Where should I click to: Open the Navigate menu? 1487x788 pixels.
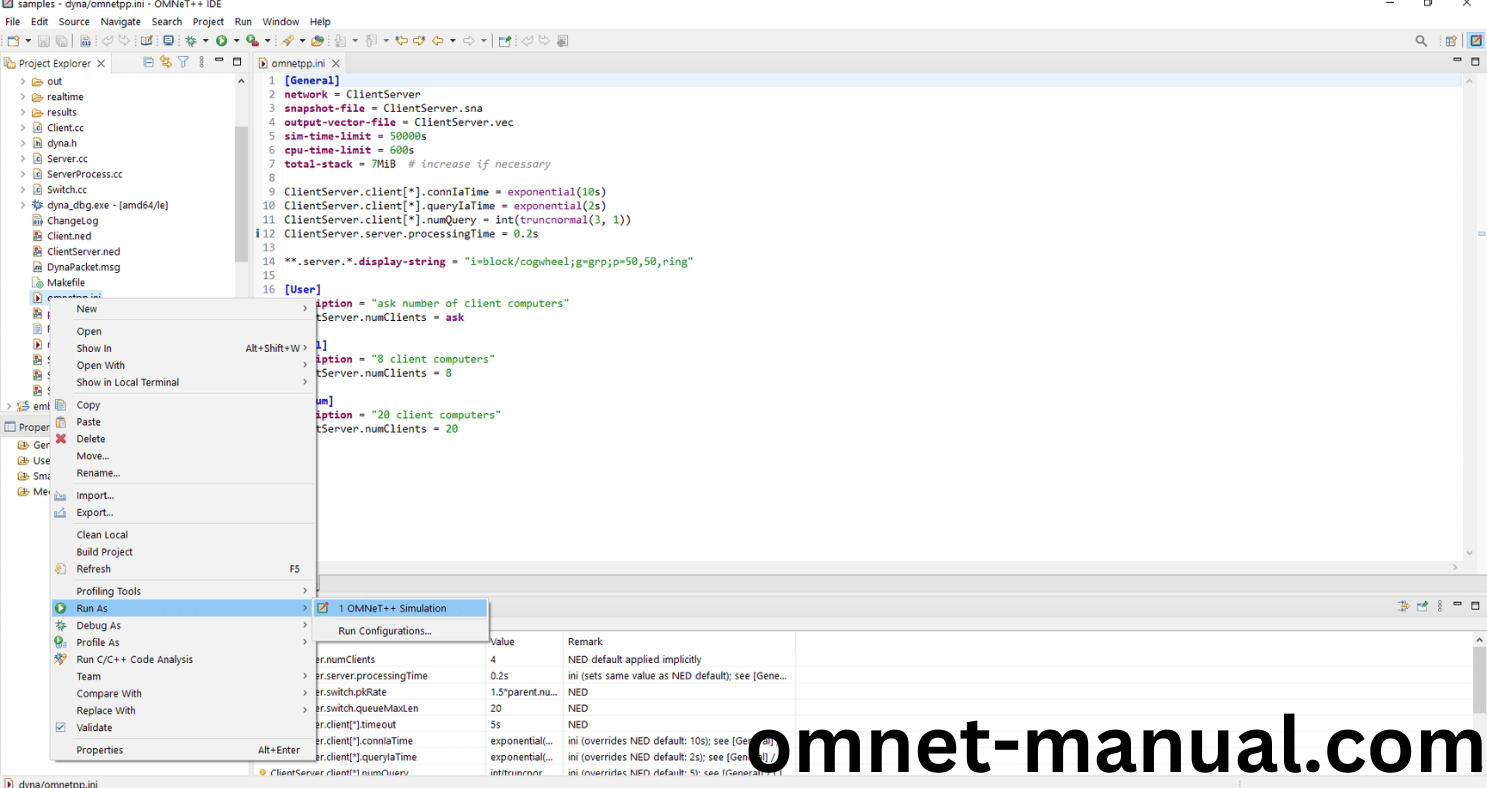120,21
